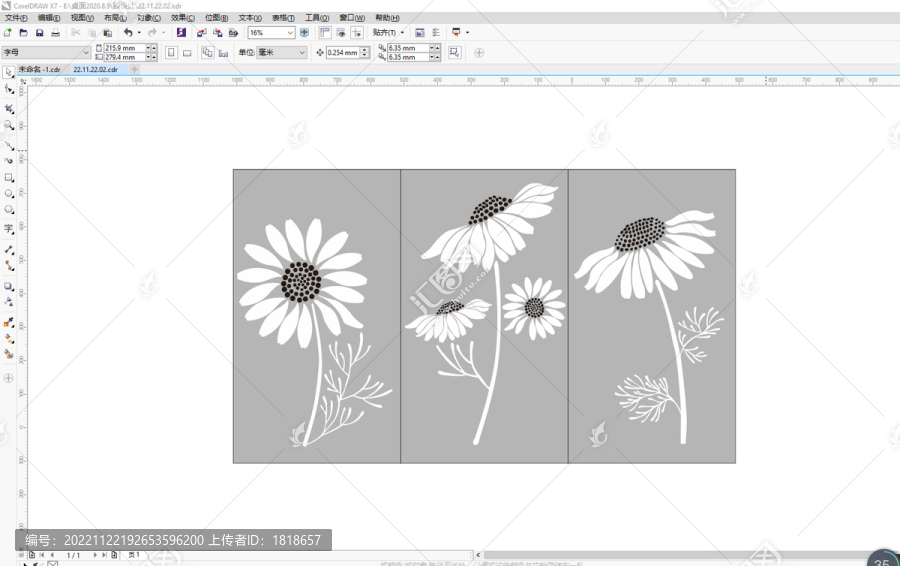Select the Text tool
Viewport: 900px width, 566px height.
coord(9,228)
